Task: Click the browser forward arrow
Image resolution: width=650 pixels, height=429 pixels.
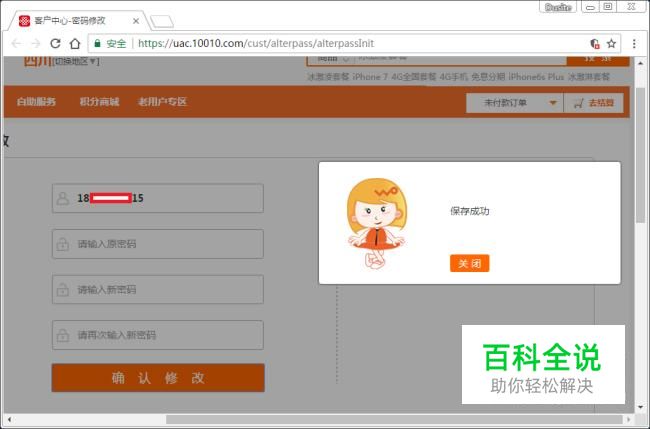Action: [36, 44]
